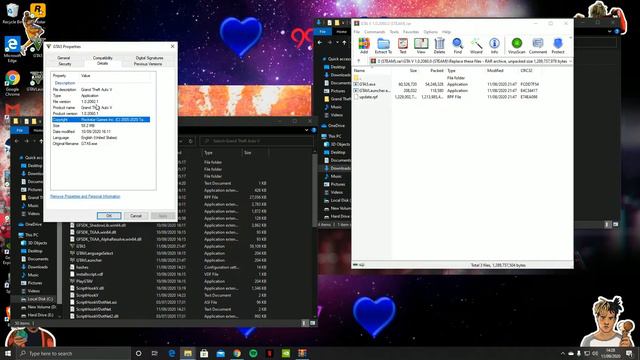
Task: Click the OK button in Properties dialog
Action: [x=109, y=216]
